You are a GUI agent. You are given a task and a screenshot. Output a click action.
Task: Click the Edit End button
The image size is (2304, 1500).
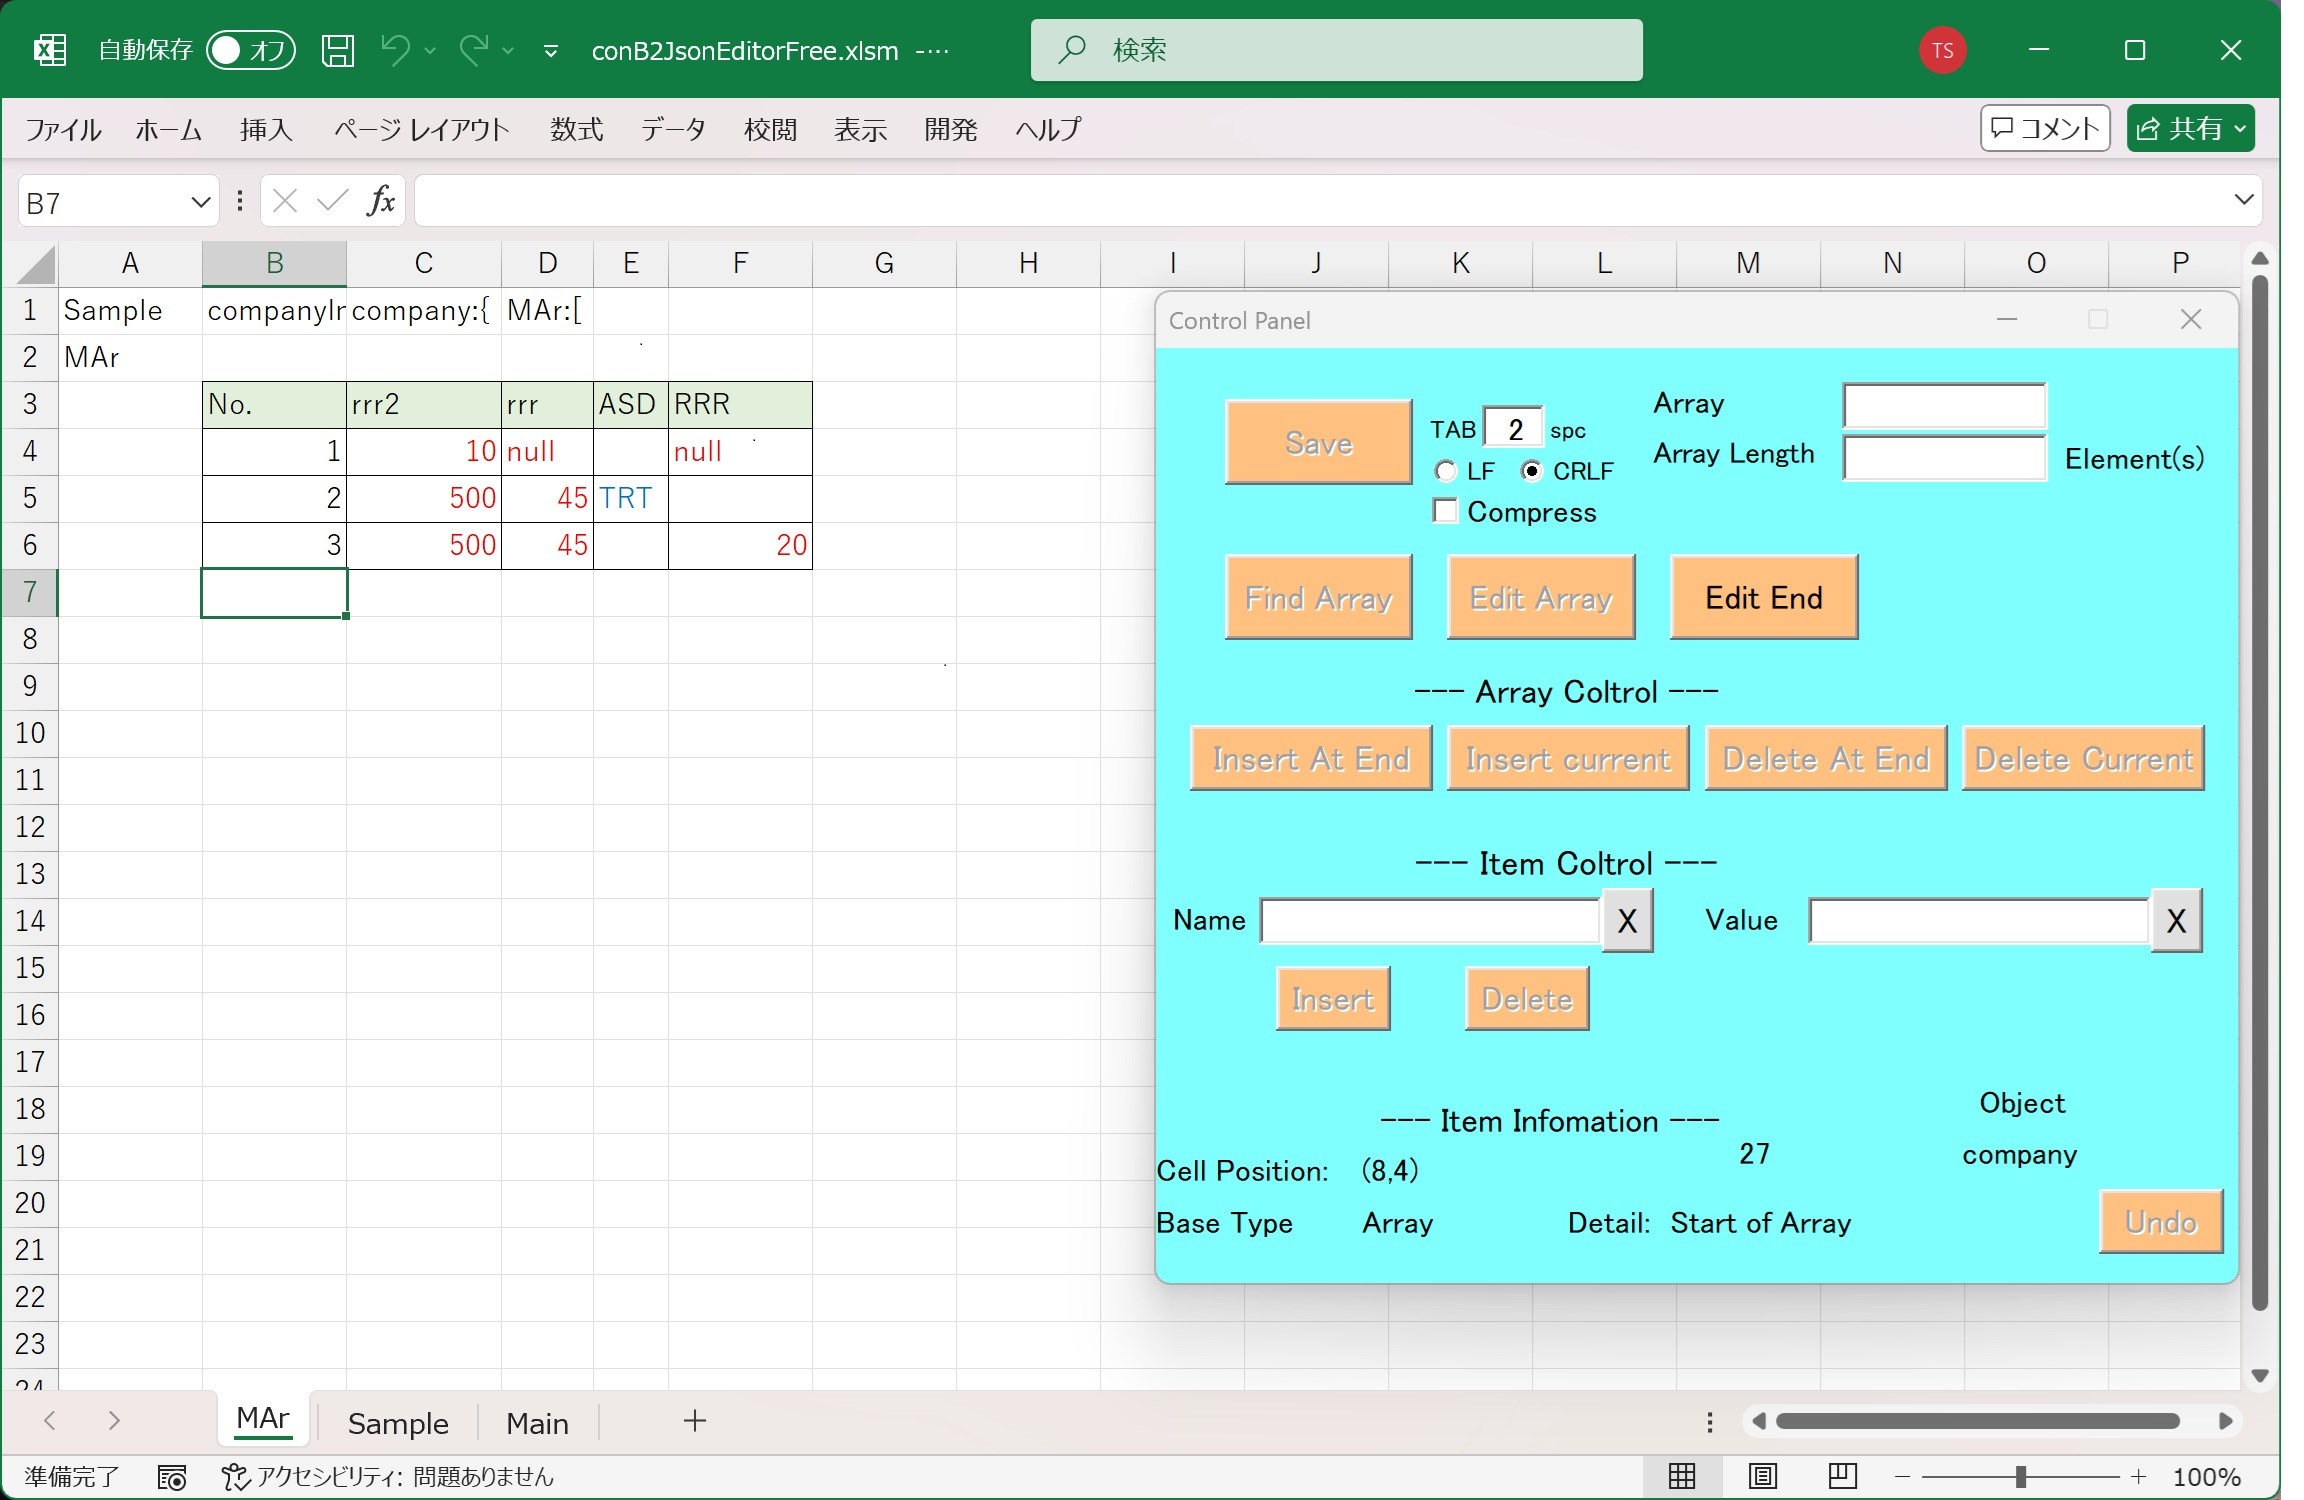click(1764, 598)
